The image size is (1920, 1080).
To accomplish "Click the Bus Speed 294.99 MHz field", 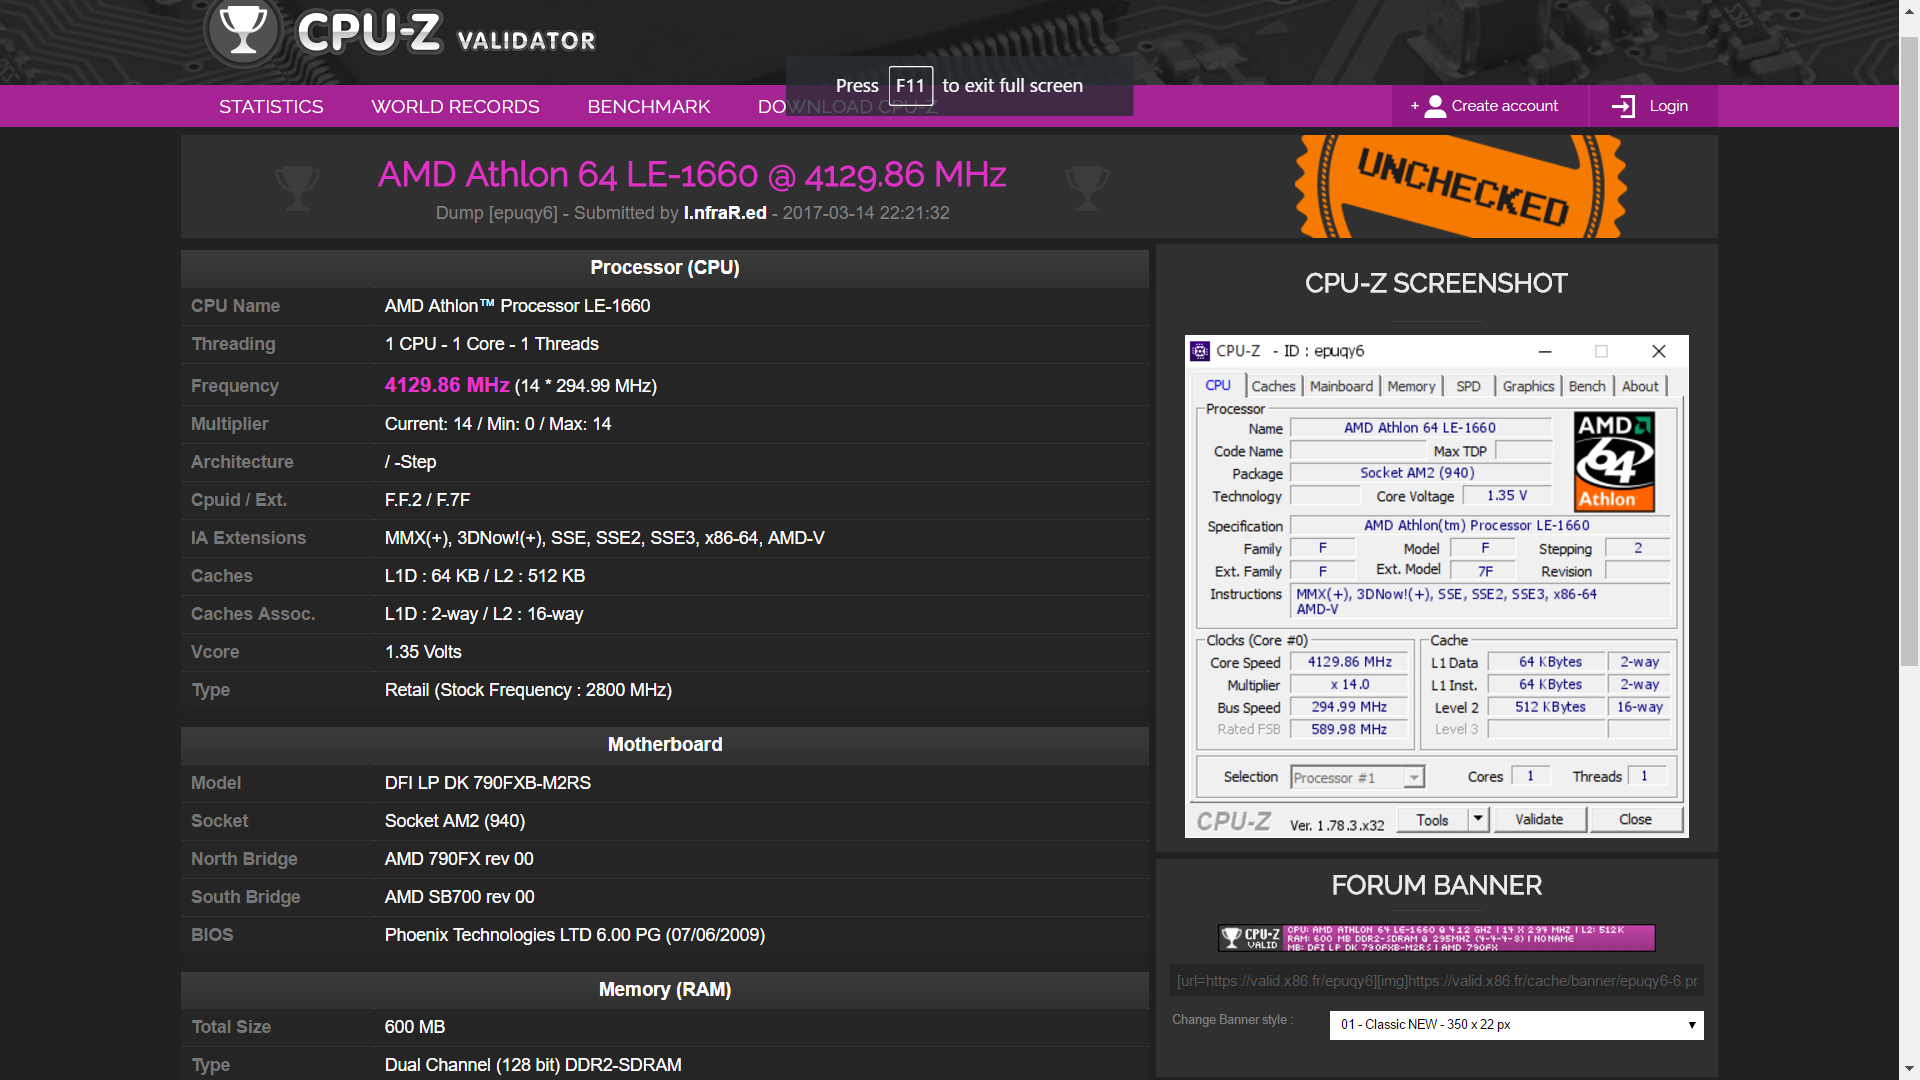I will (x=1349, y=707).
